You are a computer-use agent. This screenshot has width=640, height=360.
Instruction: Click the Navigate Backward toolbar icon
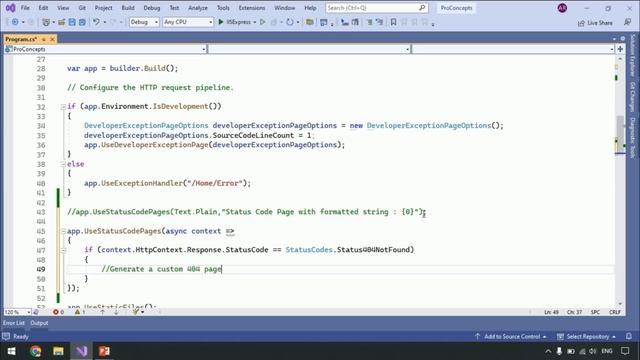[x=15, y=22]
